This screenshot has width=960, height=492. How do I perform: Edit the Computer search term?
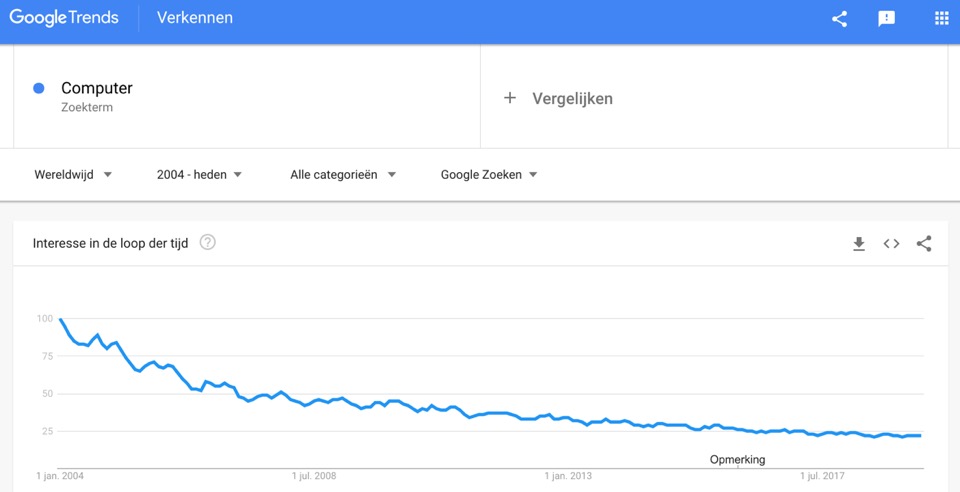pyautogui.click(x=97, y=88)
